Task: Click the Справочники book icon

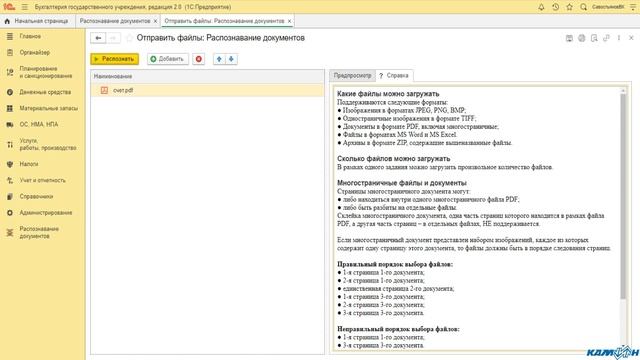Action: (x=10, y=197)
